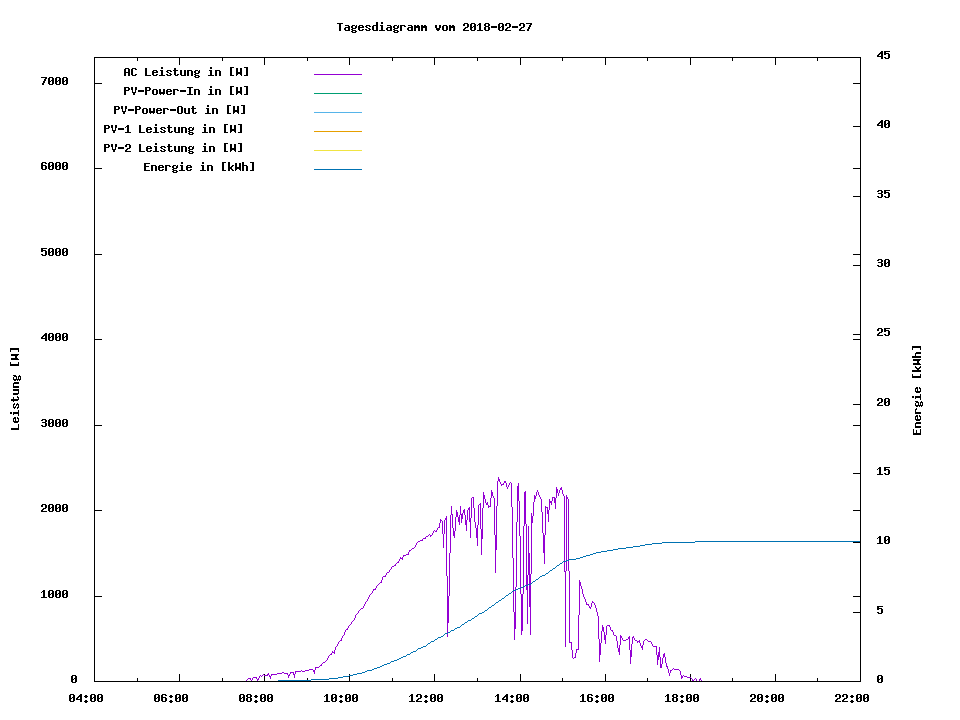This screenshot has width=960, height=720.
Task: Click the right axis title 'Energie [kWh]'
Action: [917, 390]
